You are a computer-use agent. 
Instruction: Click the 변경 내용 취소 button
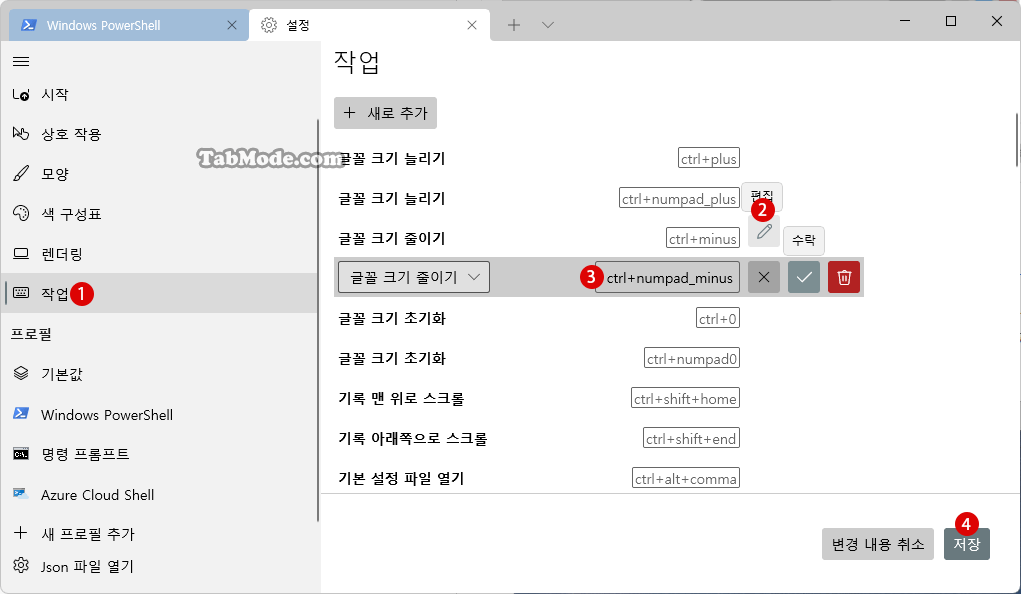(878, 544)
